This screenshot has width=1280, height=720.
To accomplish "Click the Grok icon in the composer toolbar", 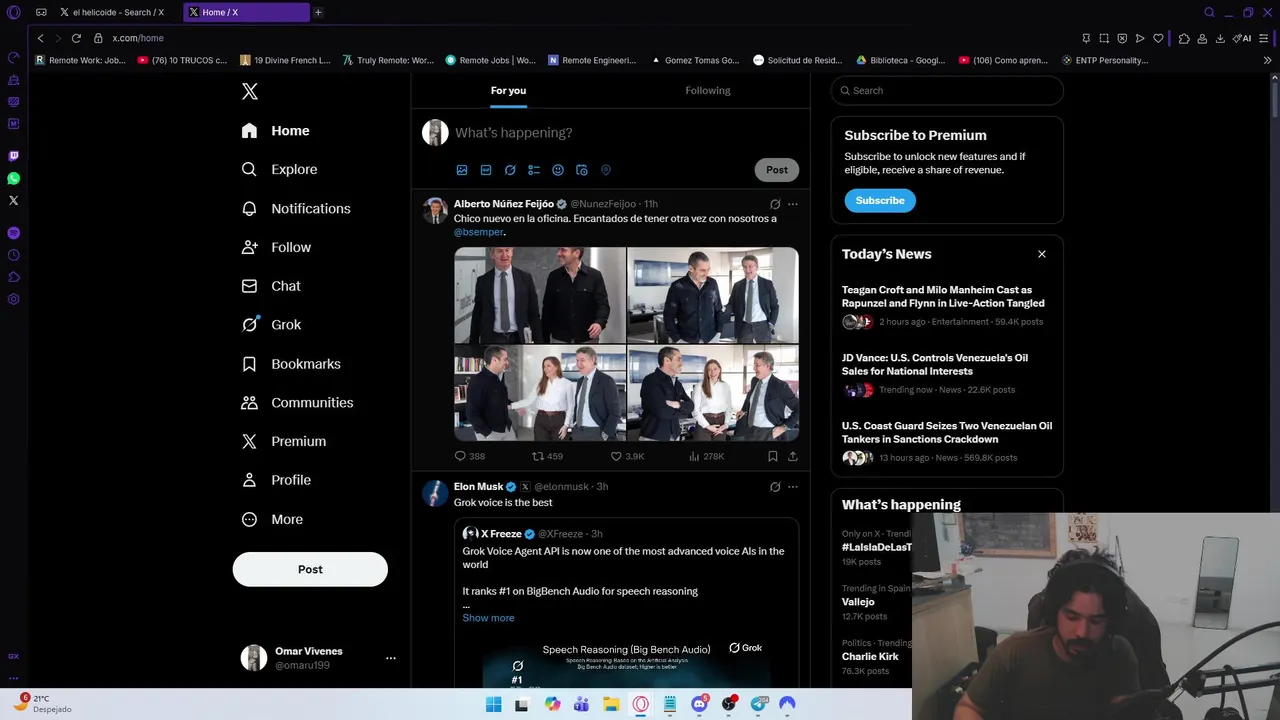I will click(x=510, y=170).
